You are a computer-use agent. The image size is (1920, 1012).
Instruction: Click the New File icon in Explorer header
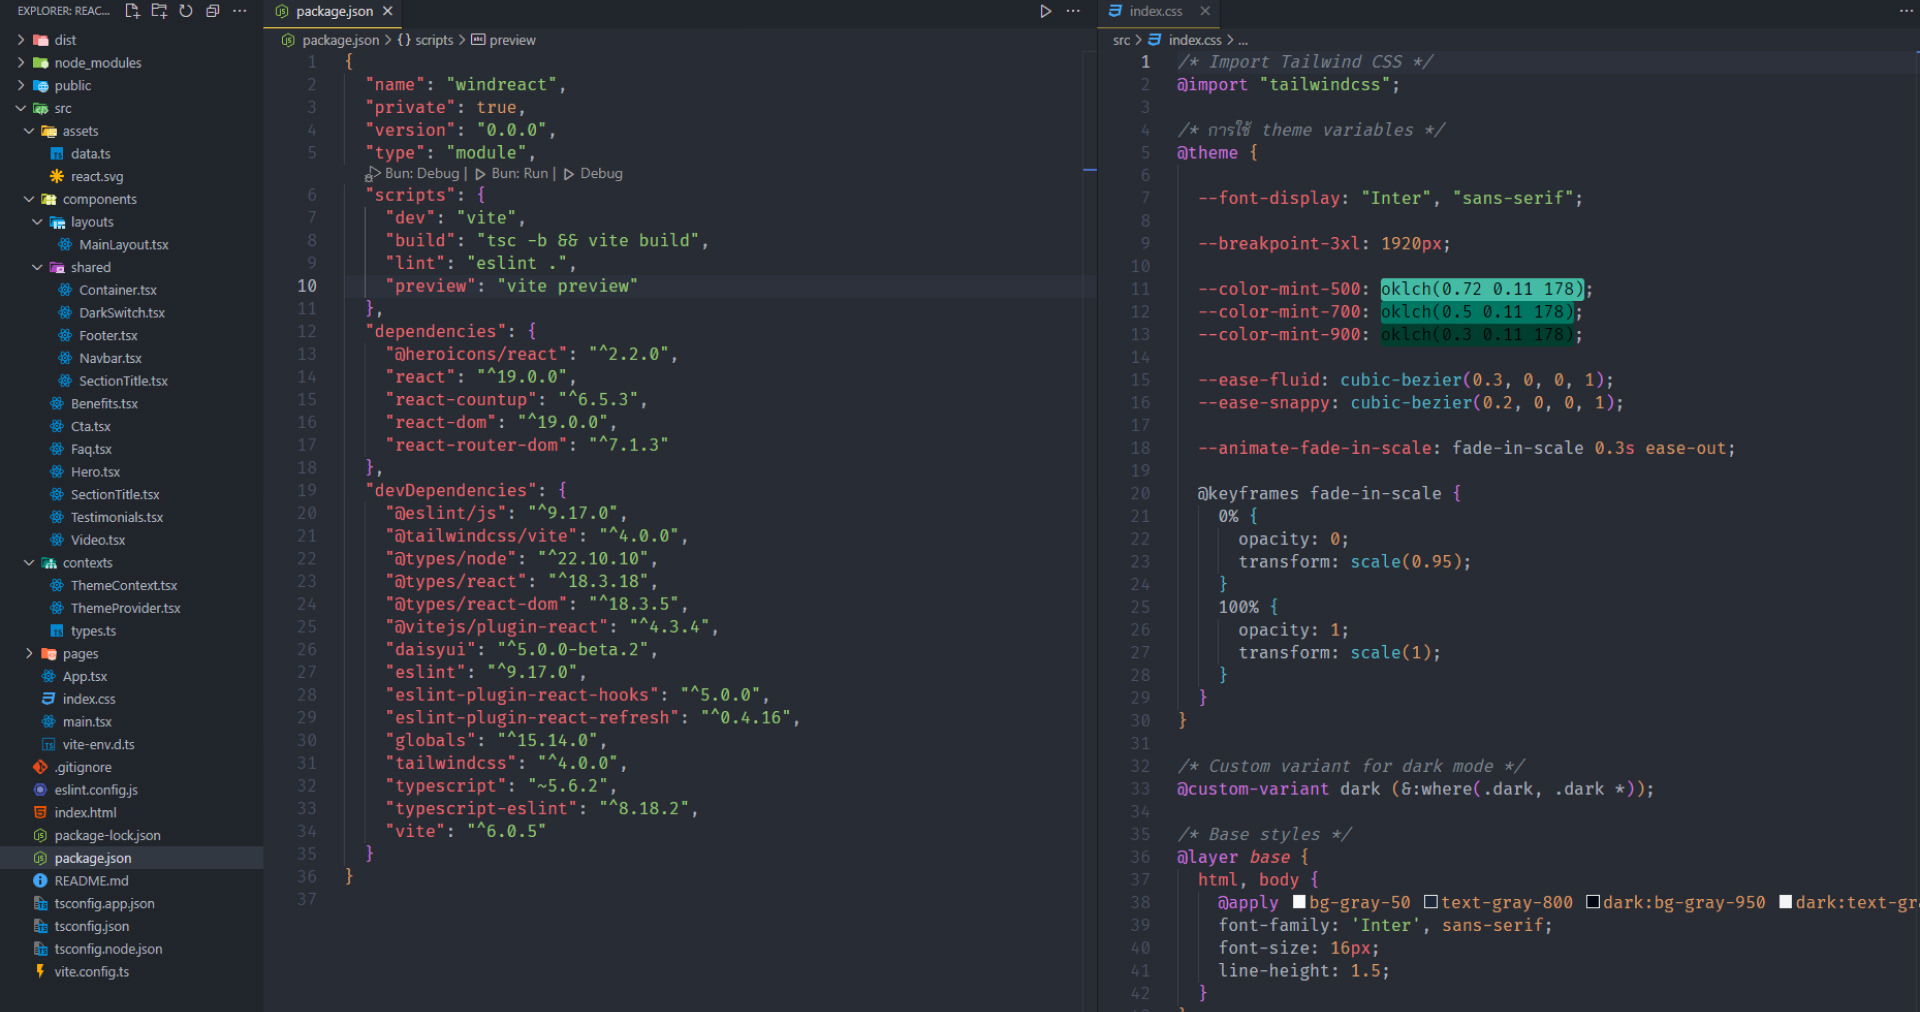[132, 11]
